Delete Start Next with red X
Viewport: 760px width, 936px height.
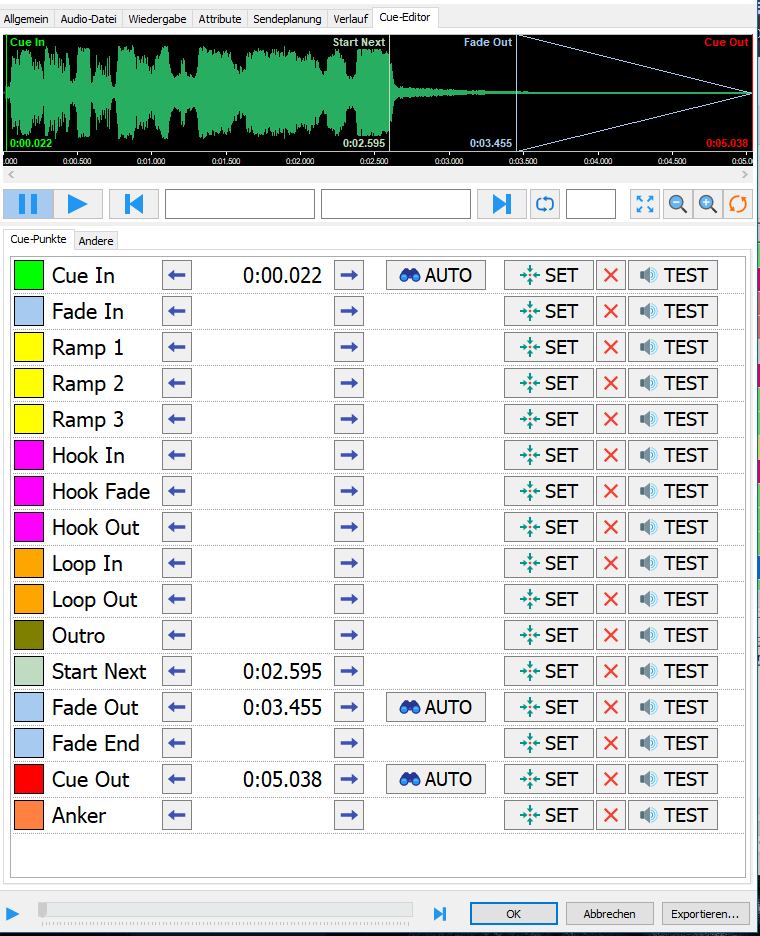611,672
